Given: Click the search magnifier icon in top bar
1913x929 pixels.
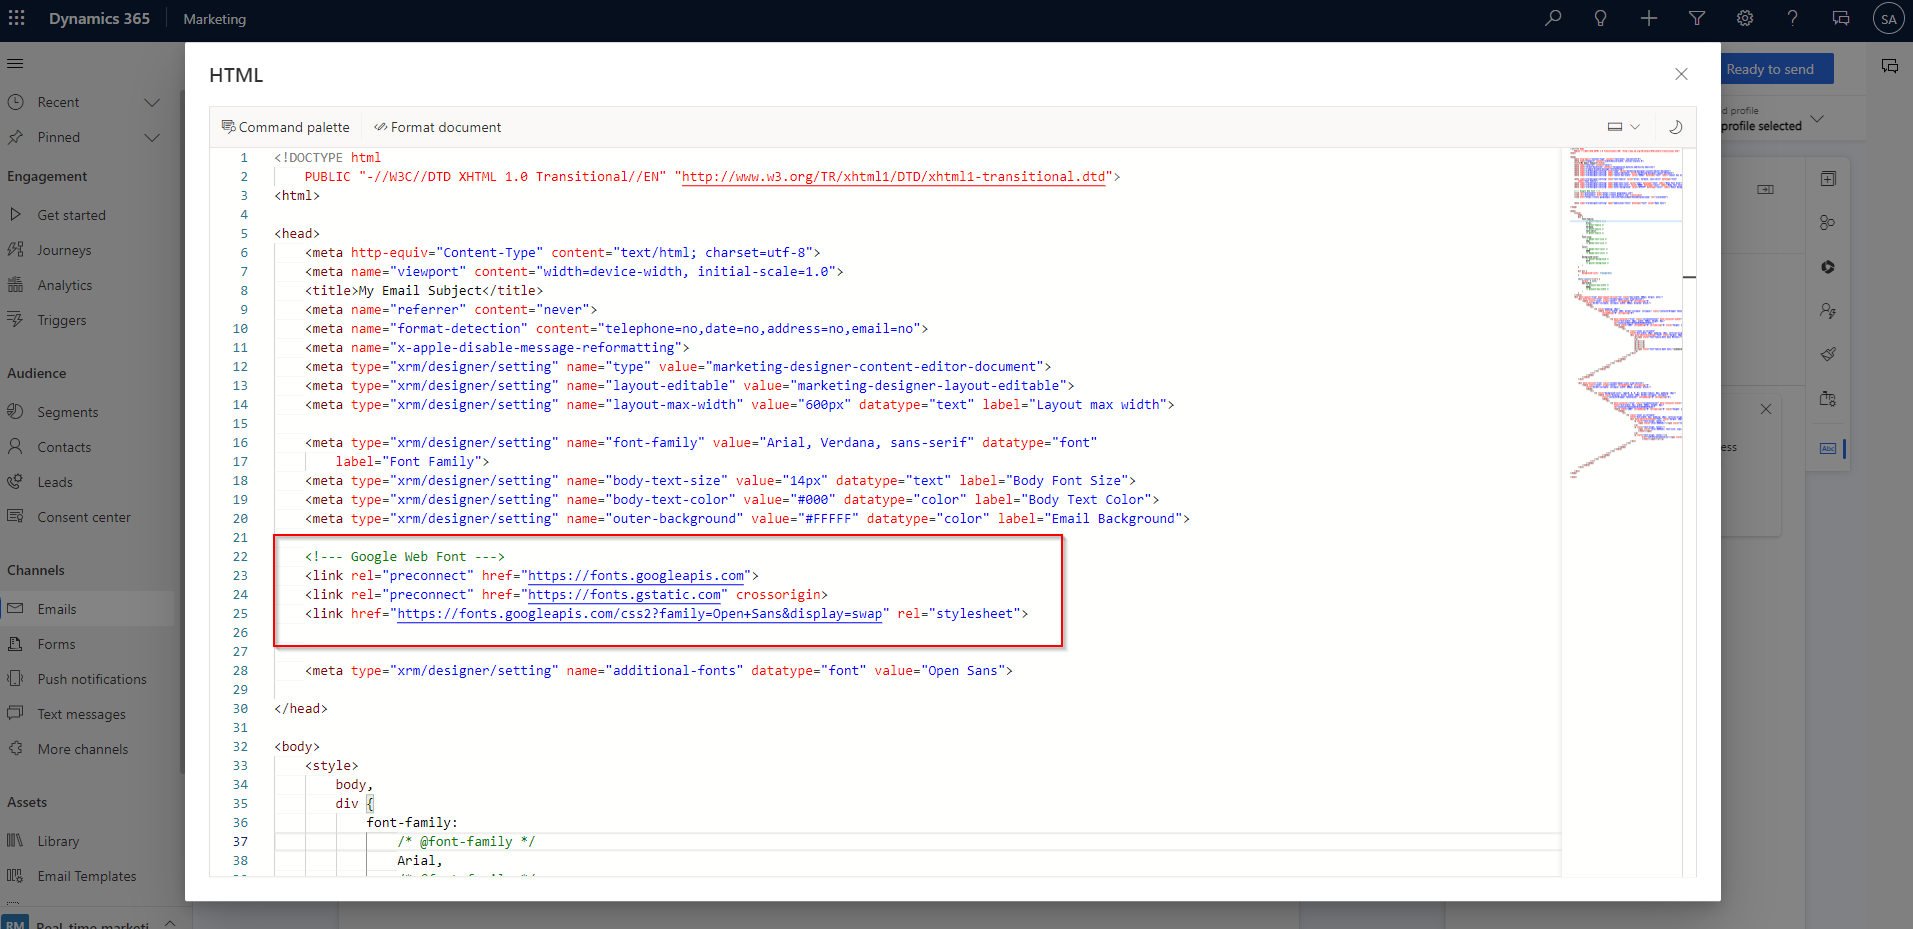Looking at the screenshot, I should [1553, 18].
